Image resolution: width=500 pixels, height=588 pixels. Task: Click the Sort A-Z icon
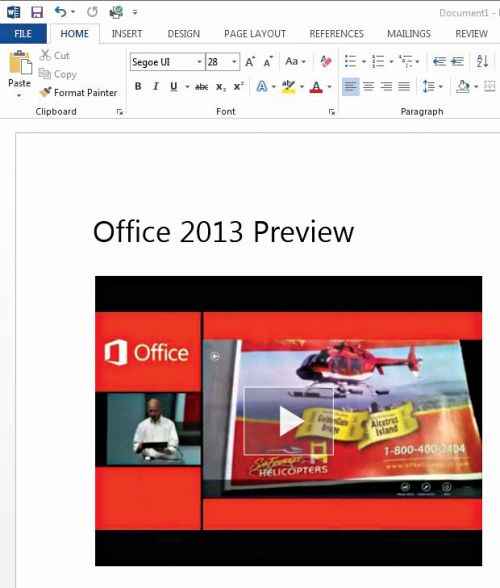pyautogui.click(x=482, y=61)
